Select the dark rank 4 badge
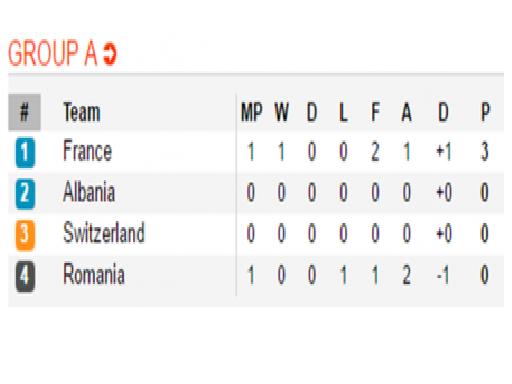 (x=25, y=276)
